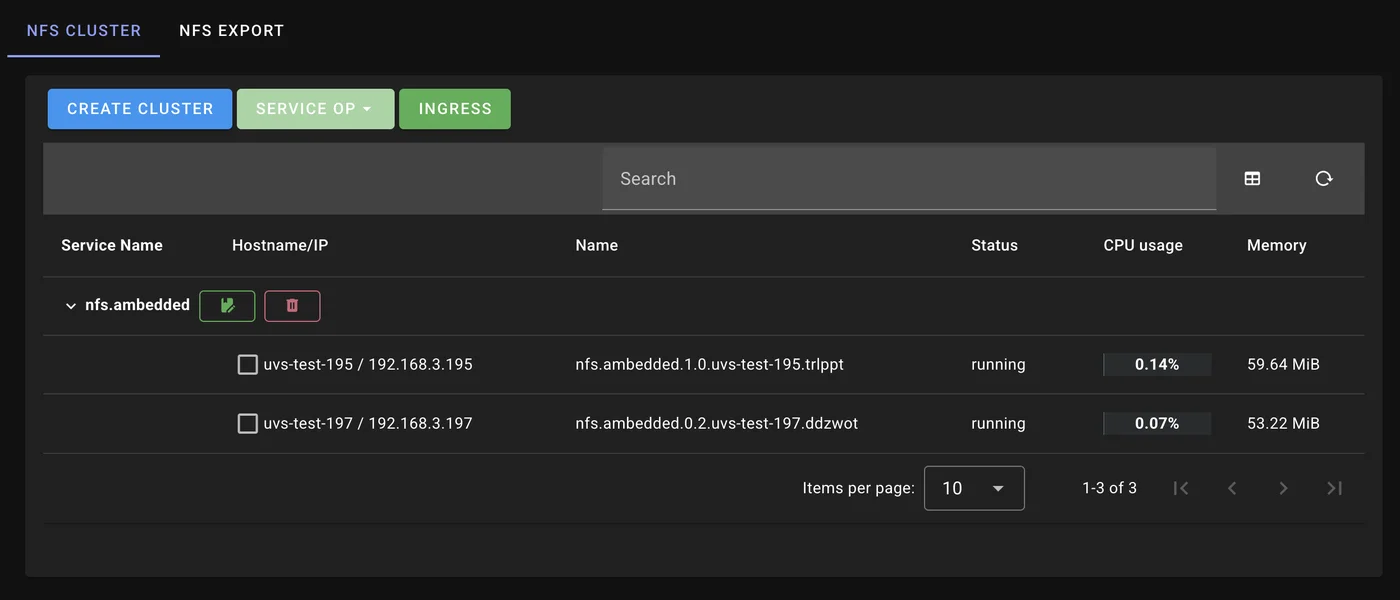Select the nfs.ambedded.0.2.uvs-test-197.ddzwot name
Viewport: 1400px width, 600px height.
click(x=717, y=424)
